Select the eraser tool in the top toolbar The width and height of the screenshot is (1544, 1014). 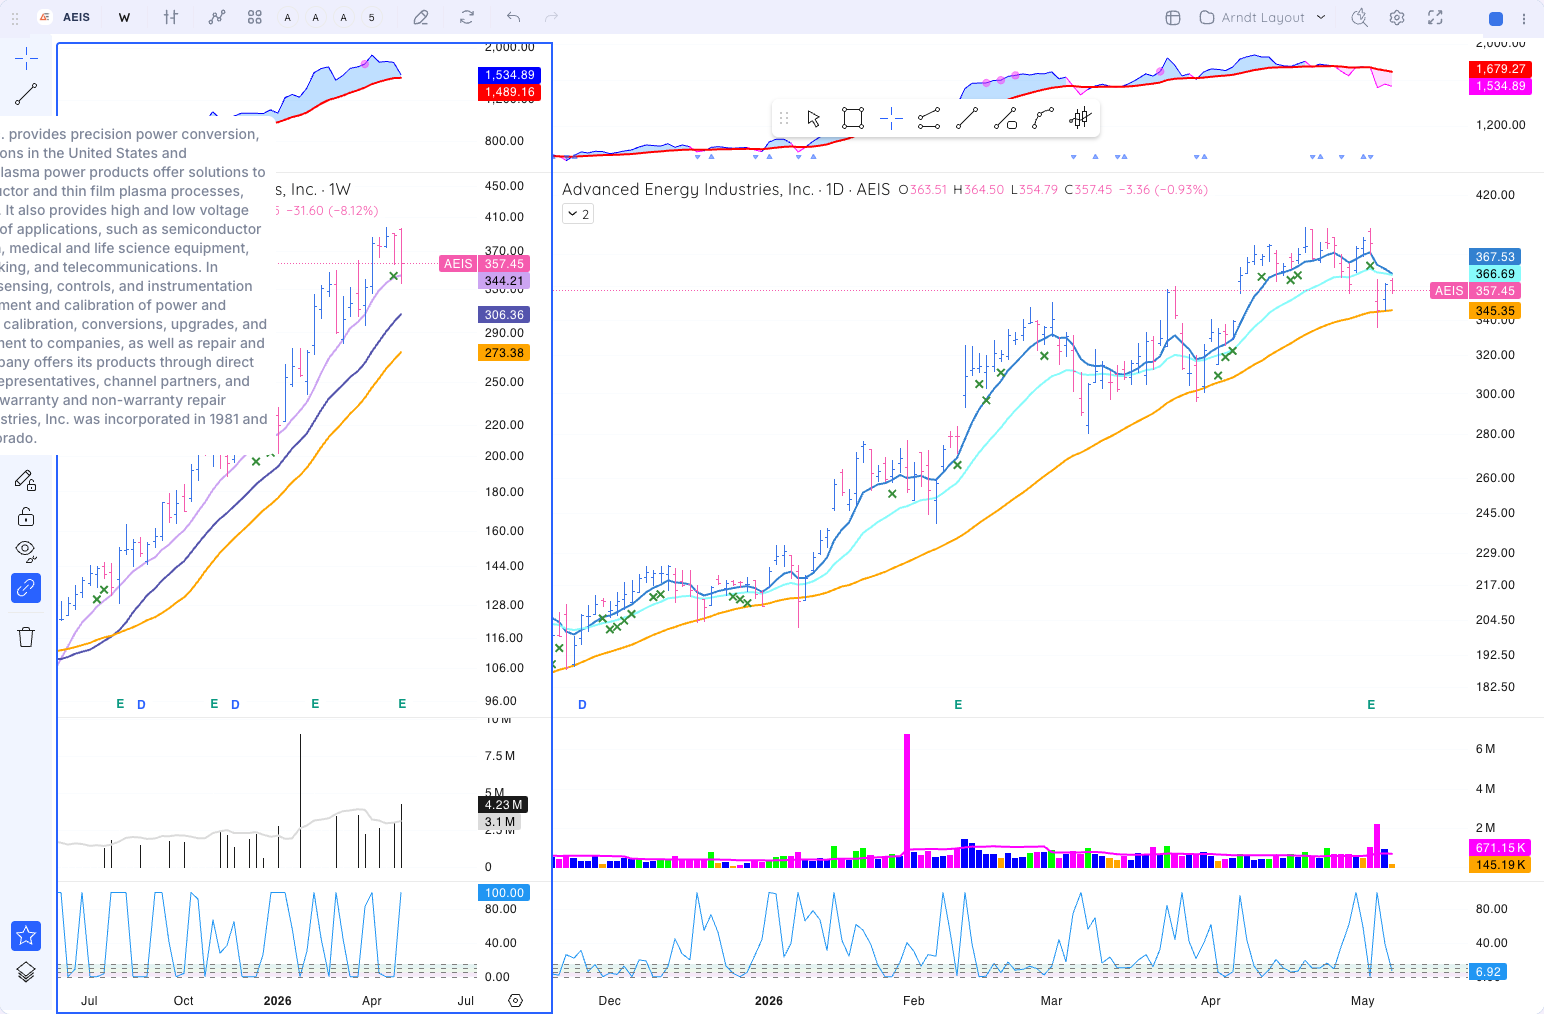pos(421,17)
